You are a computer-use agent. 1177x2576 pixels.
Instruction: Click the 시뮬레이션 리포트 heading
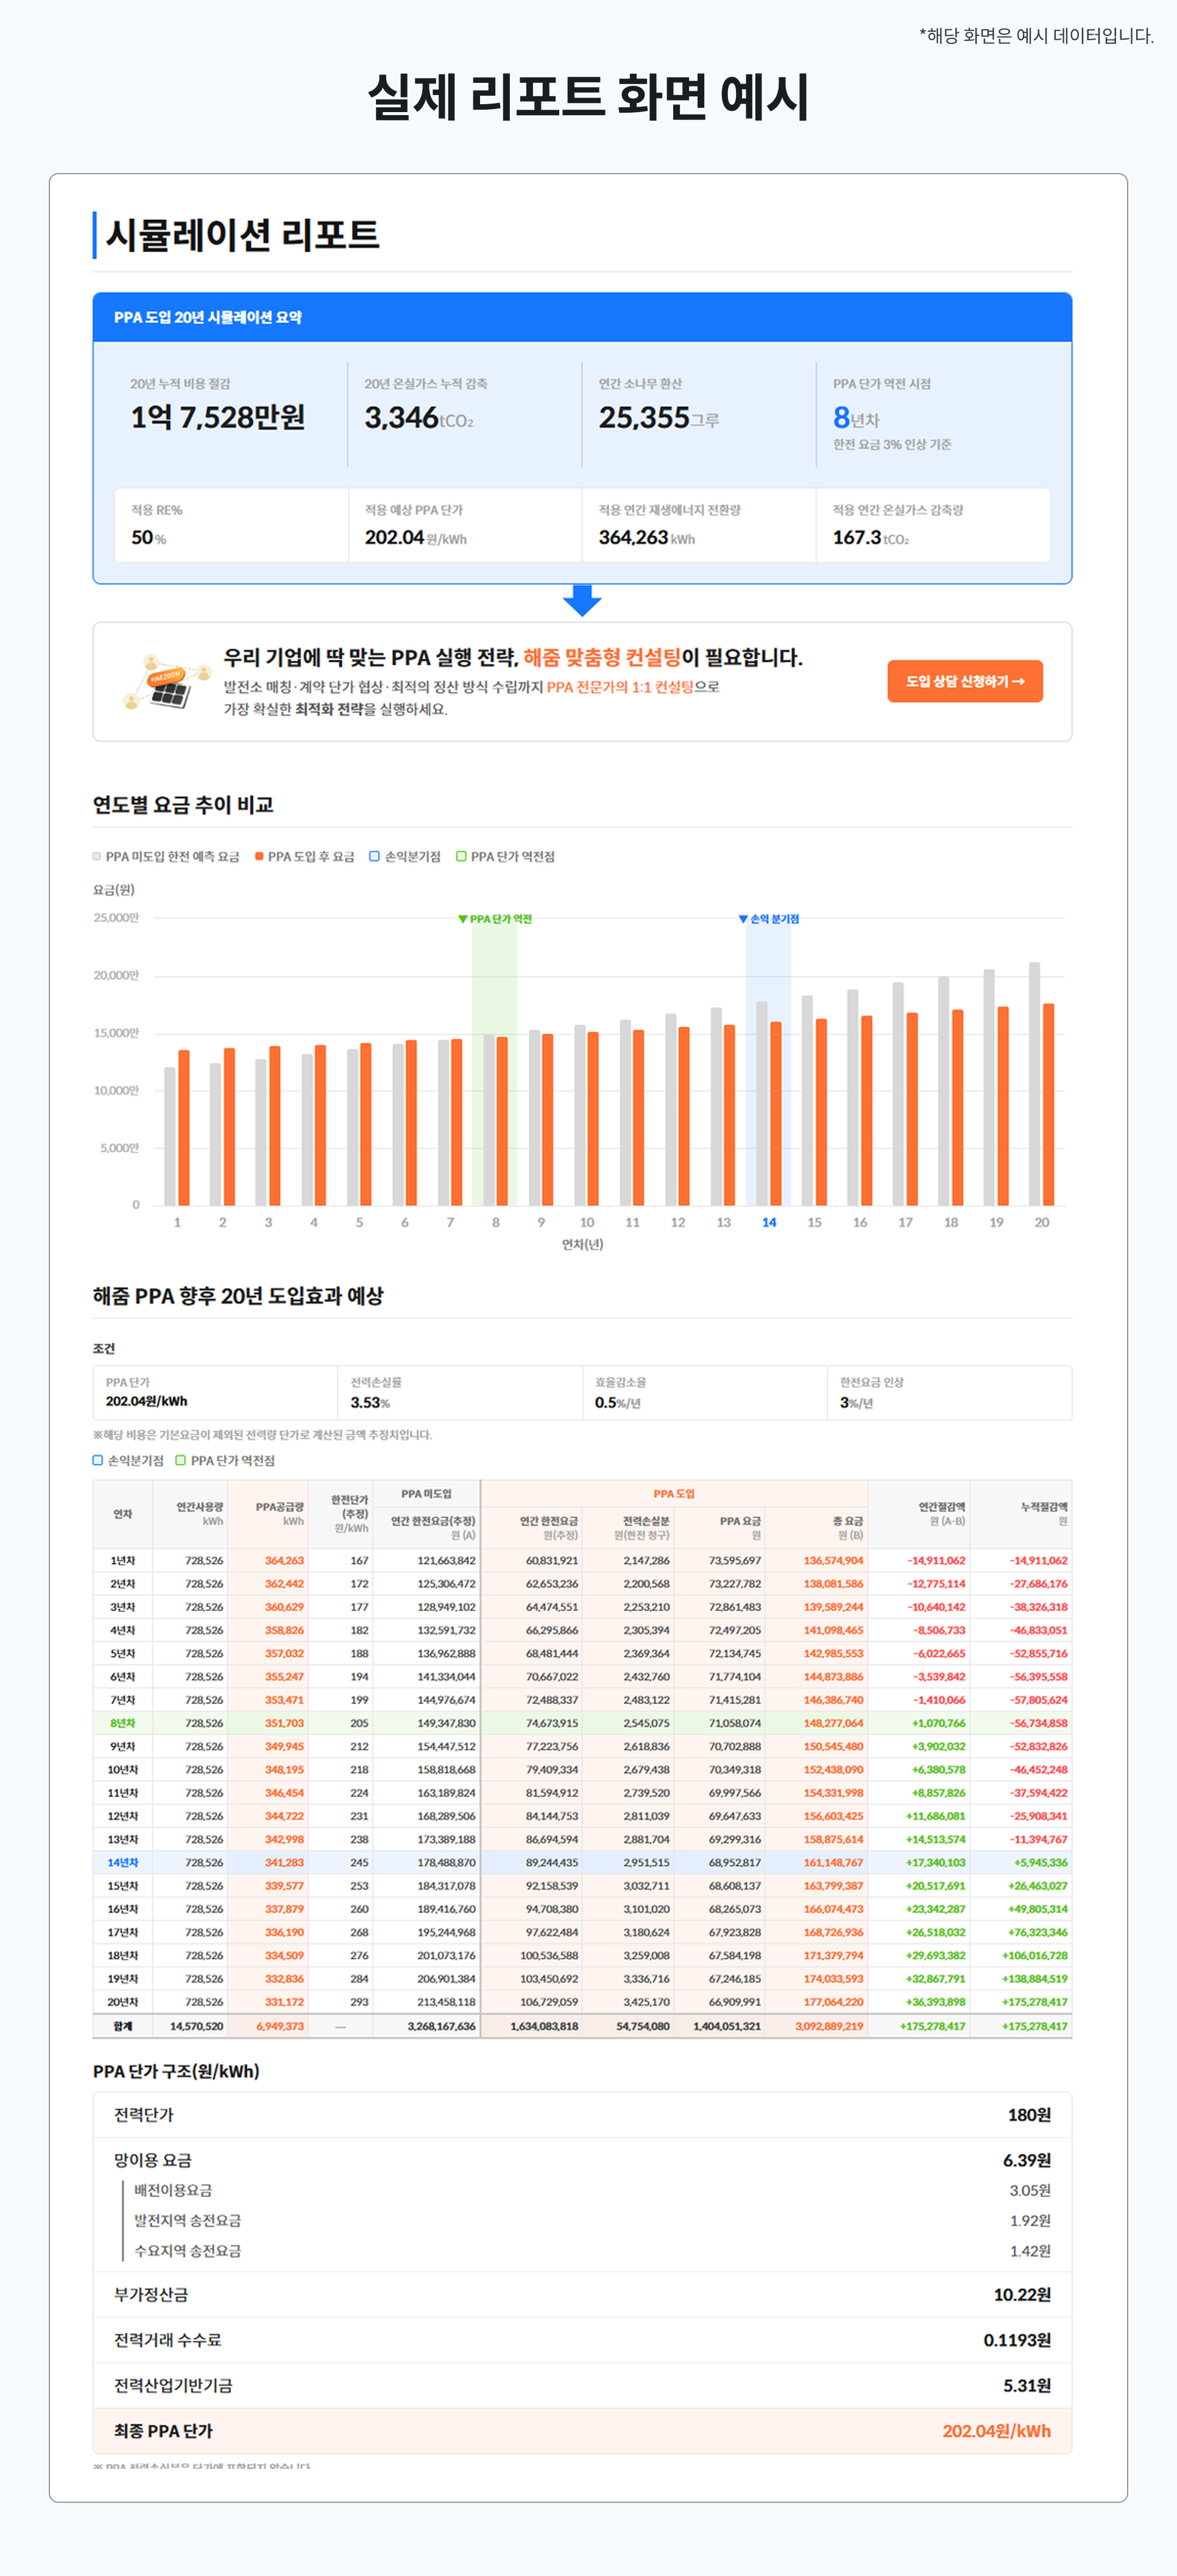[x=242, y=234]
